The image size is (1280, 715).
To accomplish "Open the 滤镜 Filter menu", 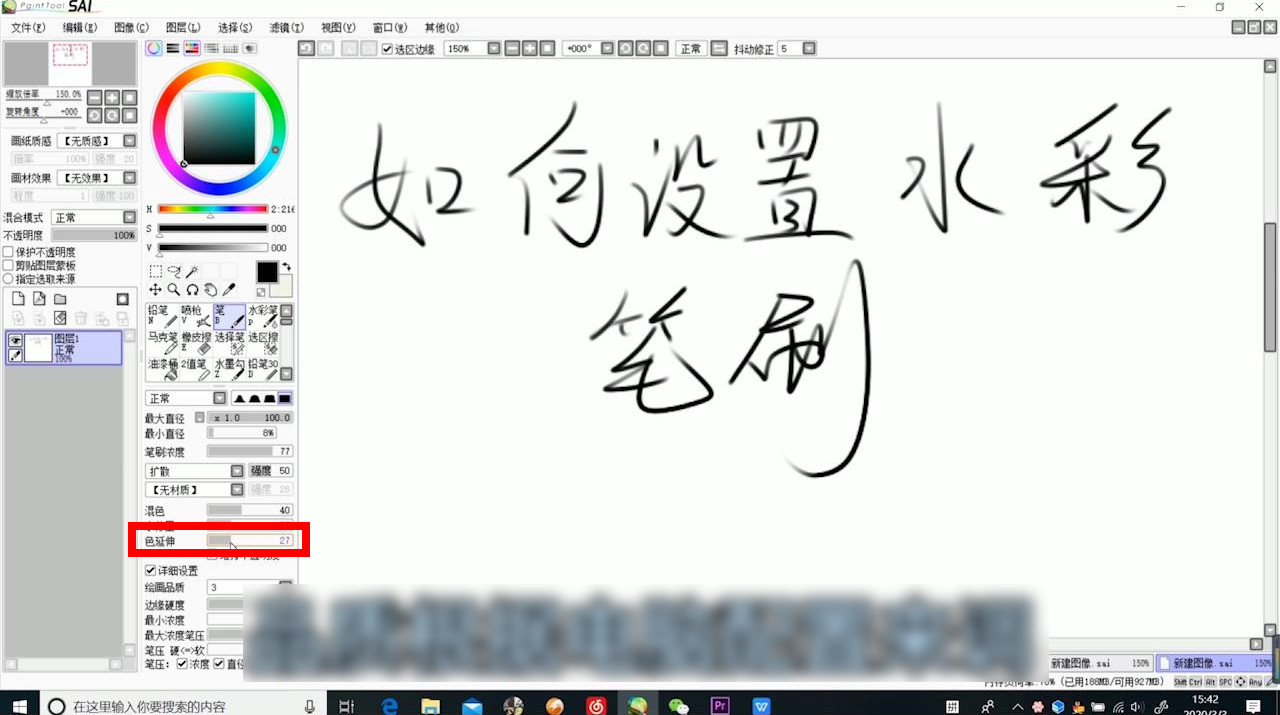I will (x=285, y=27).
